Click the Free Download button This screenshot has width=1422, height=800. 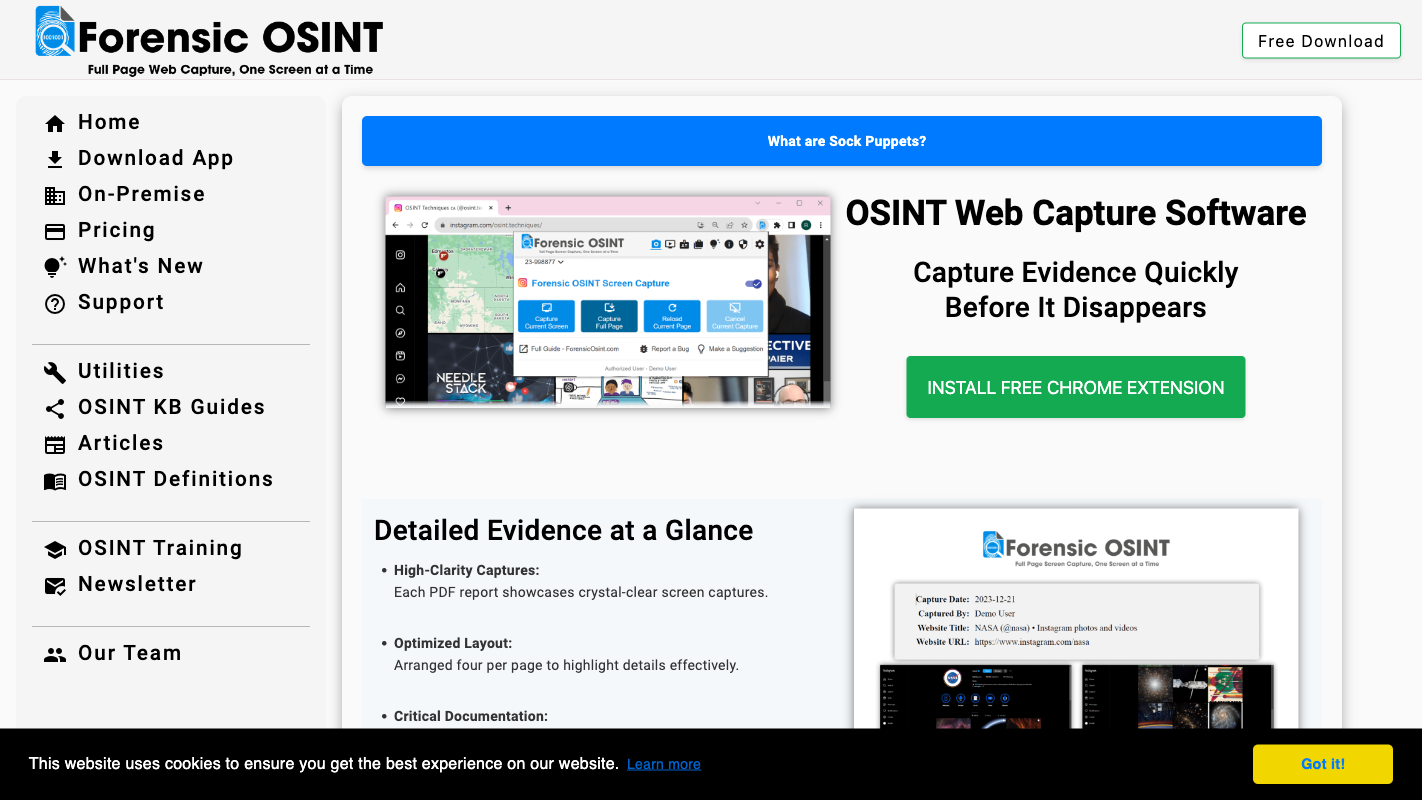click(1321, 41)
